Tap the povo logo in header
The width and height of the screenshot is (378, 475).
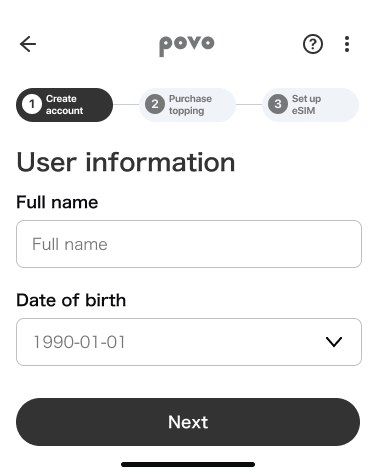pyautogui.click(x=187, y=46)
